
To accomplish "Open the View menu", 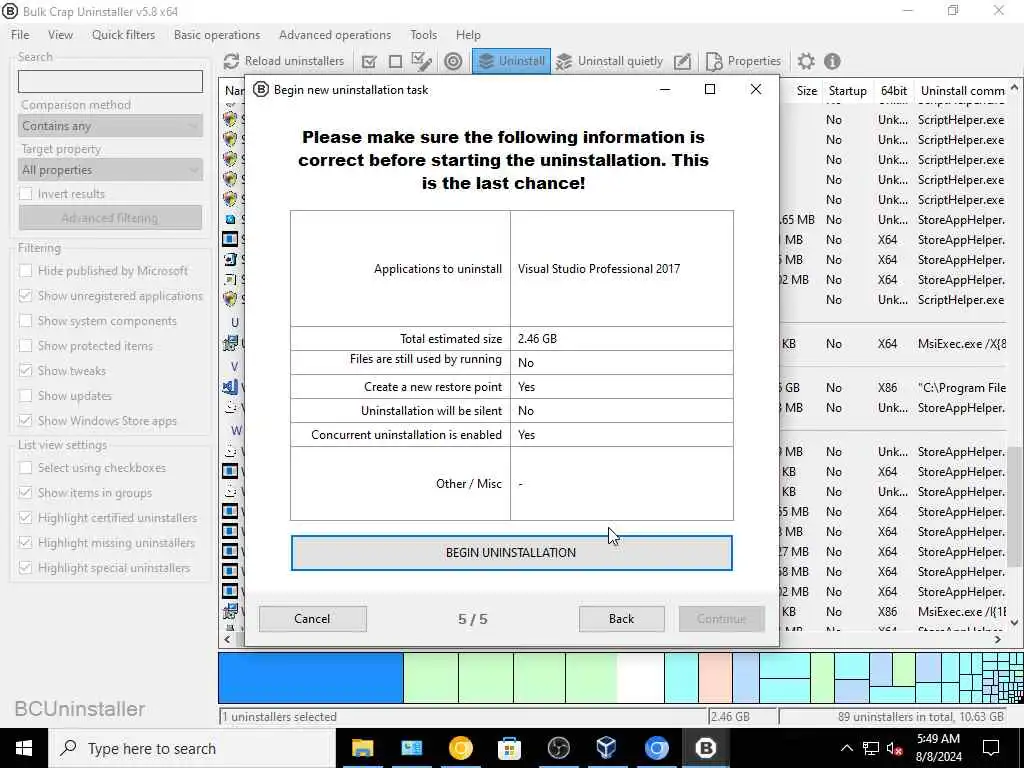I will tap(60, 35).
